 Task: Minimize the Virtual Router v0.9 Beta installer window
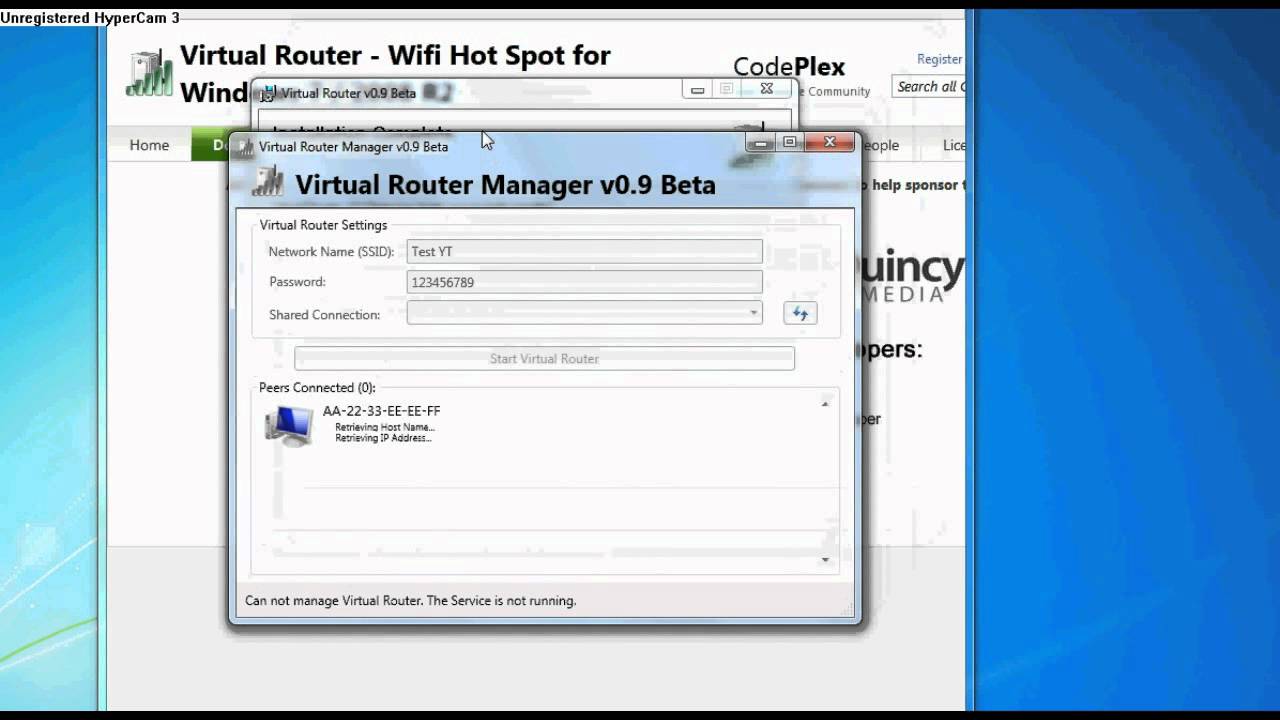[x=697, y=89]
